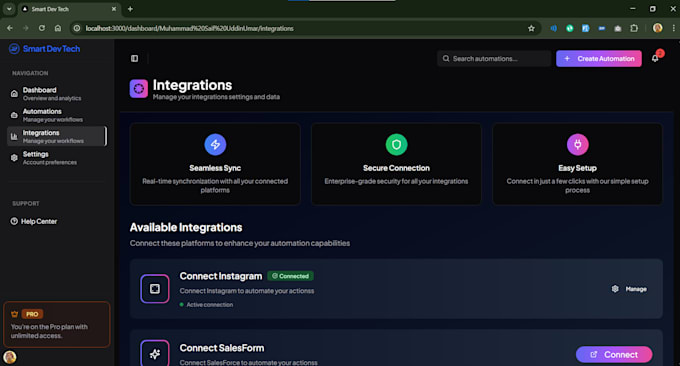Click the PRO badge label
The width and height of the screenshot is (680, 366).
click(x=32, y=314)
